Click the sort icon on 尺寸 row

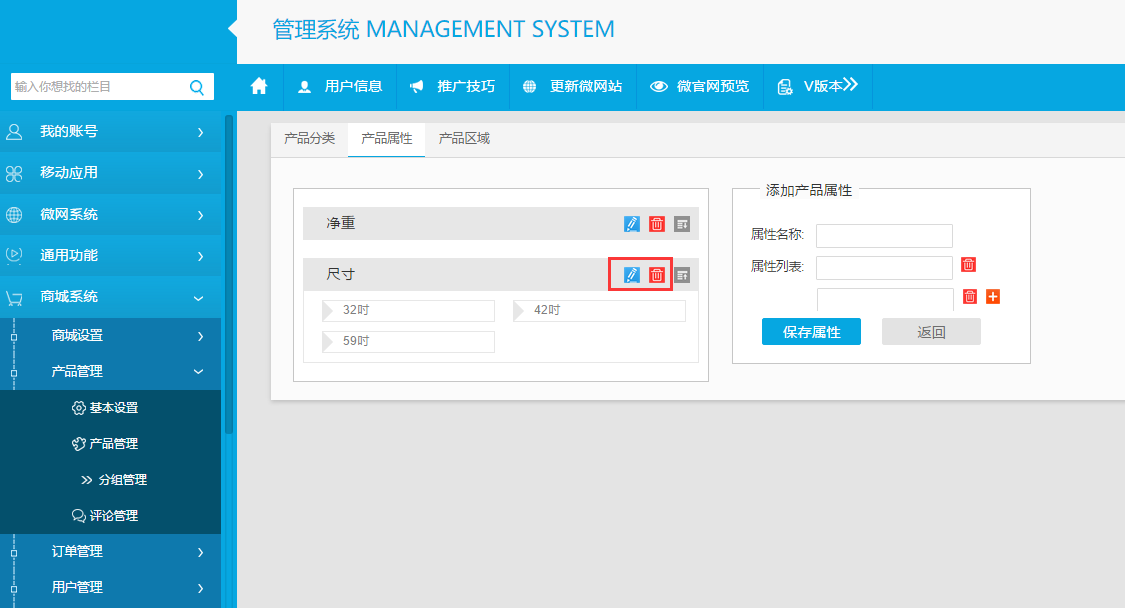tap(682, 275)
